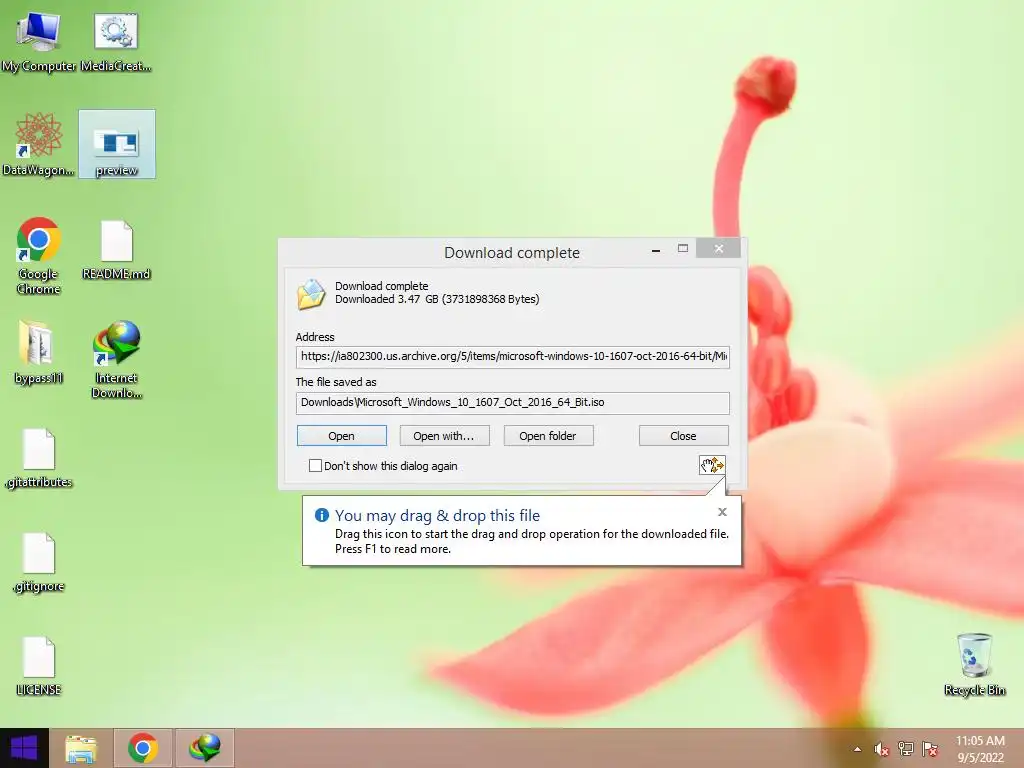Select the DataWagon shortcut icon

(x=38, y=144)
